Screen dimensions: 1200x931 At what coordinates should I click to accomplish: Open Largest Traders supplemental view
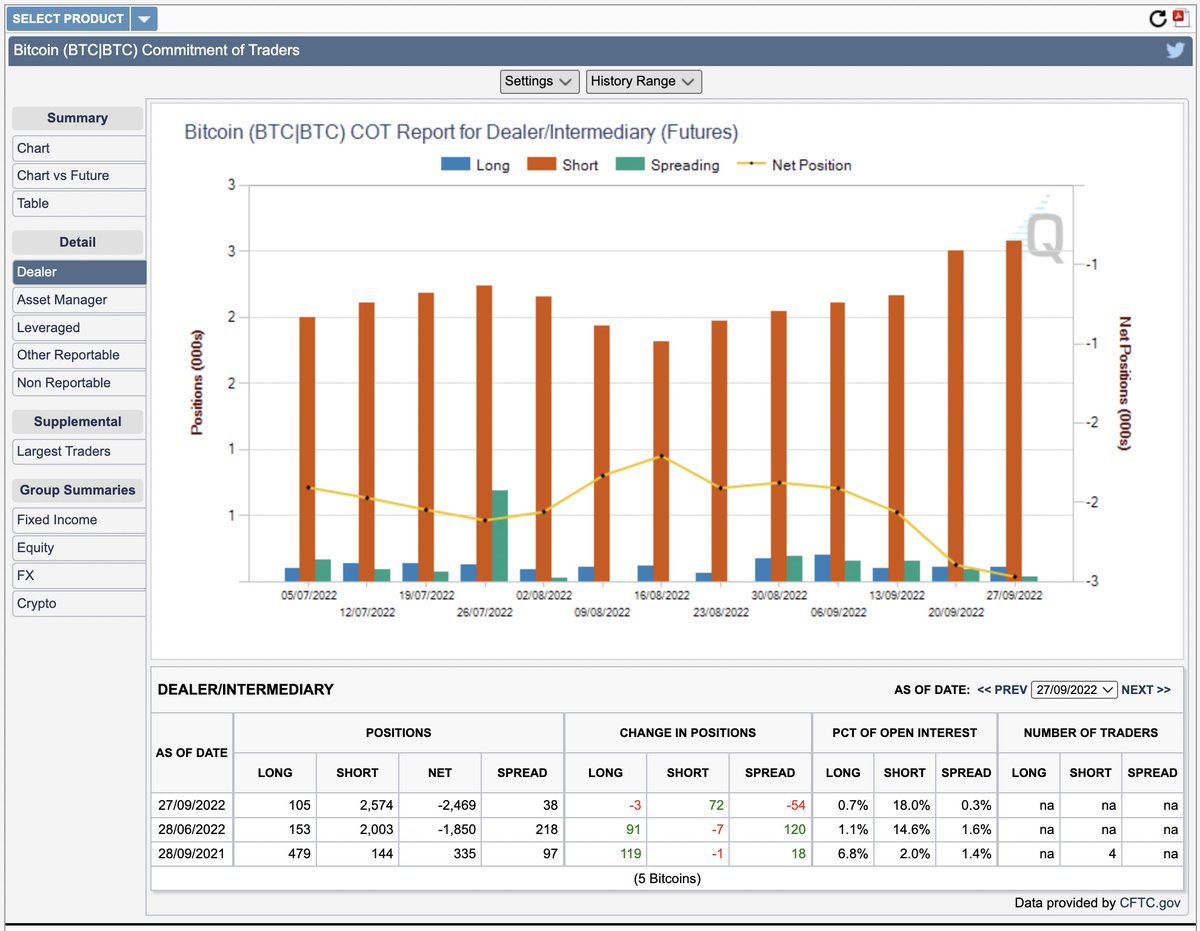(79, 451)
